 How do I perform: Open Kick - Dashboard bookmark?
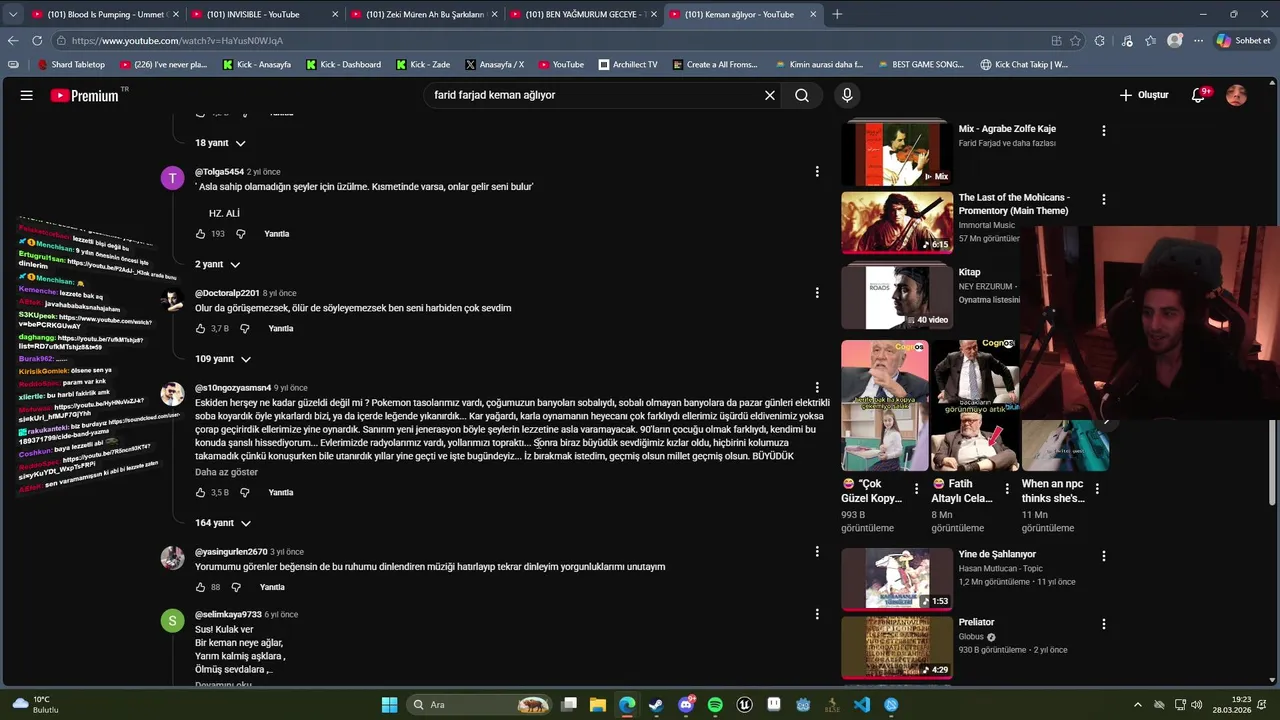pos(343,65)
